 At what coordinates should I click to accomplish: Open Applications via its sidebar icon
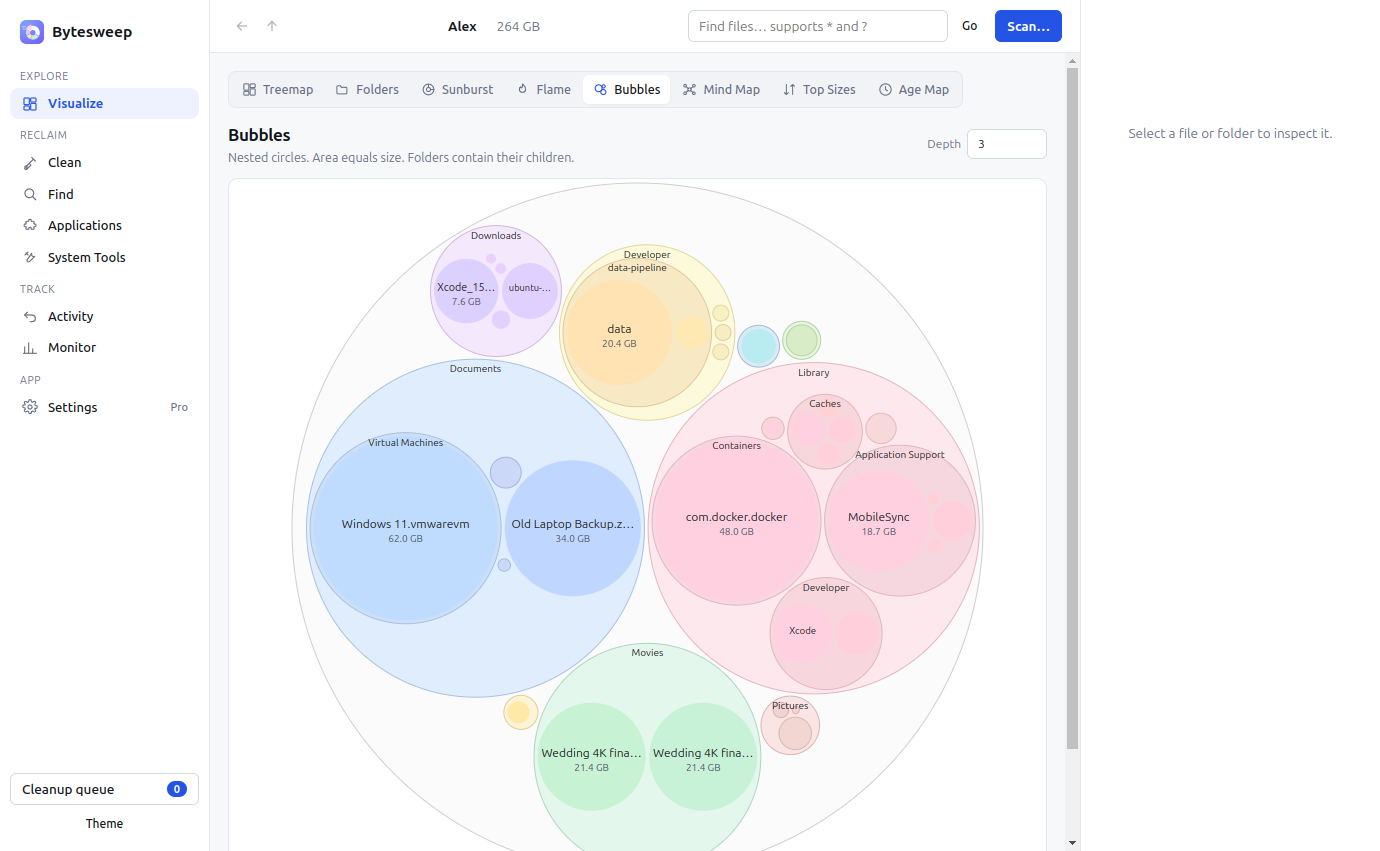coord(30,225)
